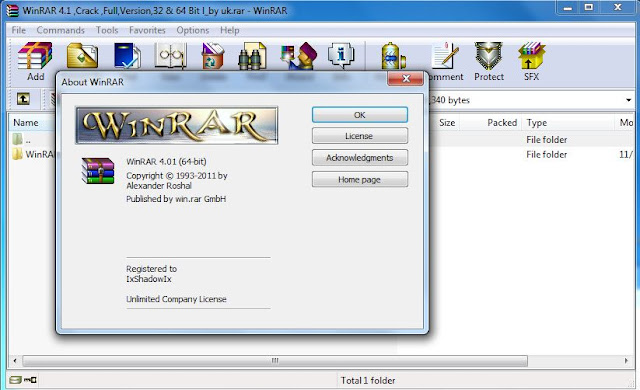Screen dimensions: 640x390
Task: Click the key icon in status bar
Action: pos(30,380)
